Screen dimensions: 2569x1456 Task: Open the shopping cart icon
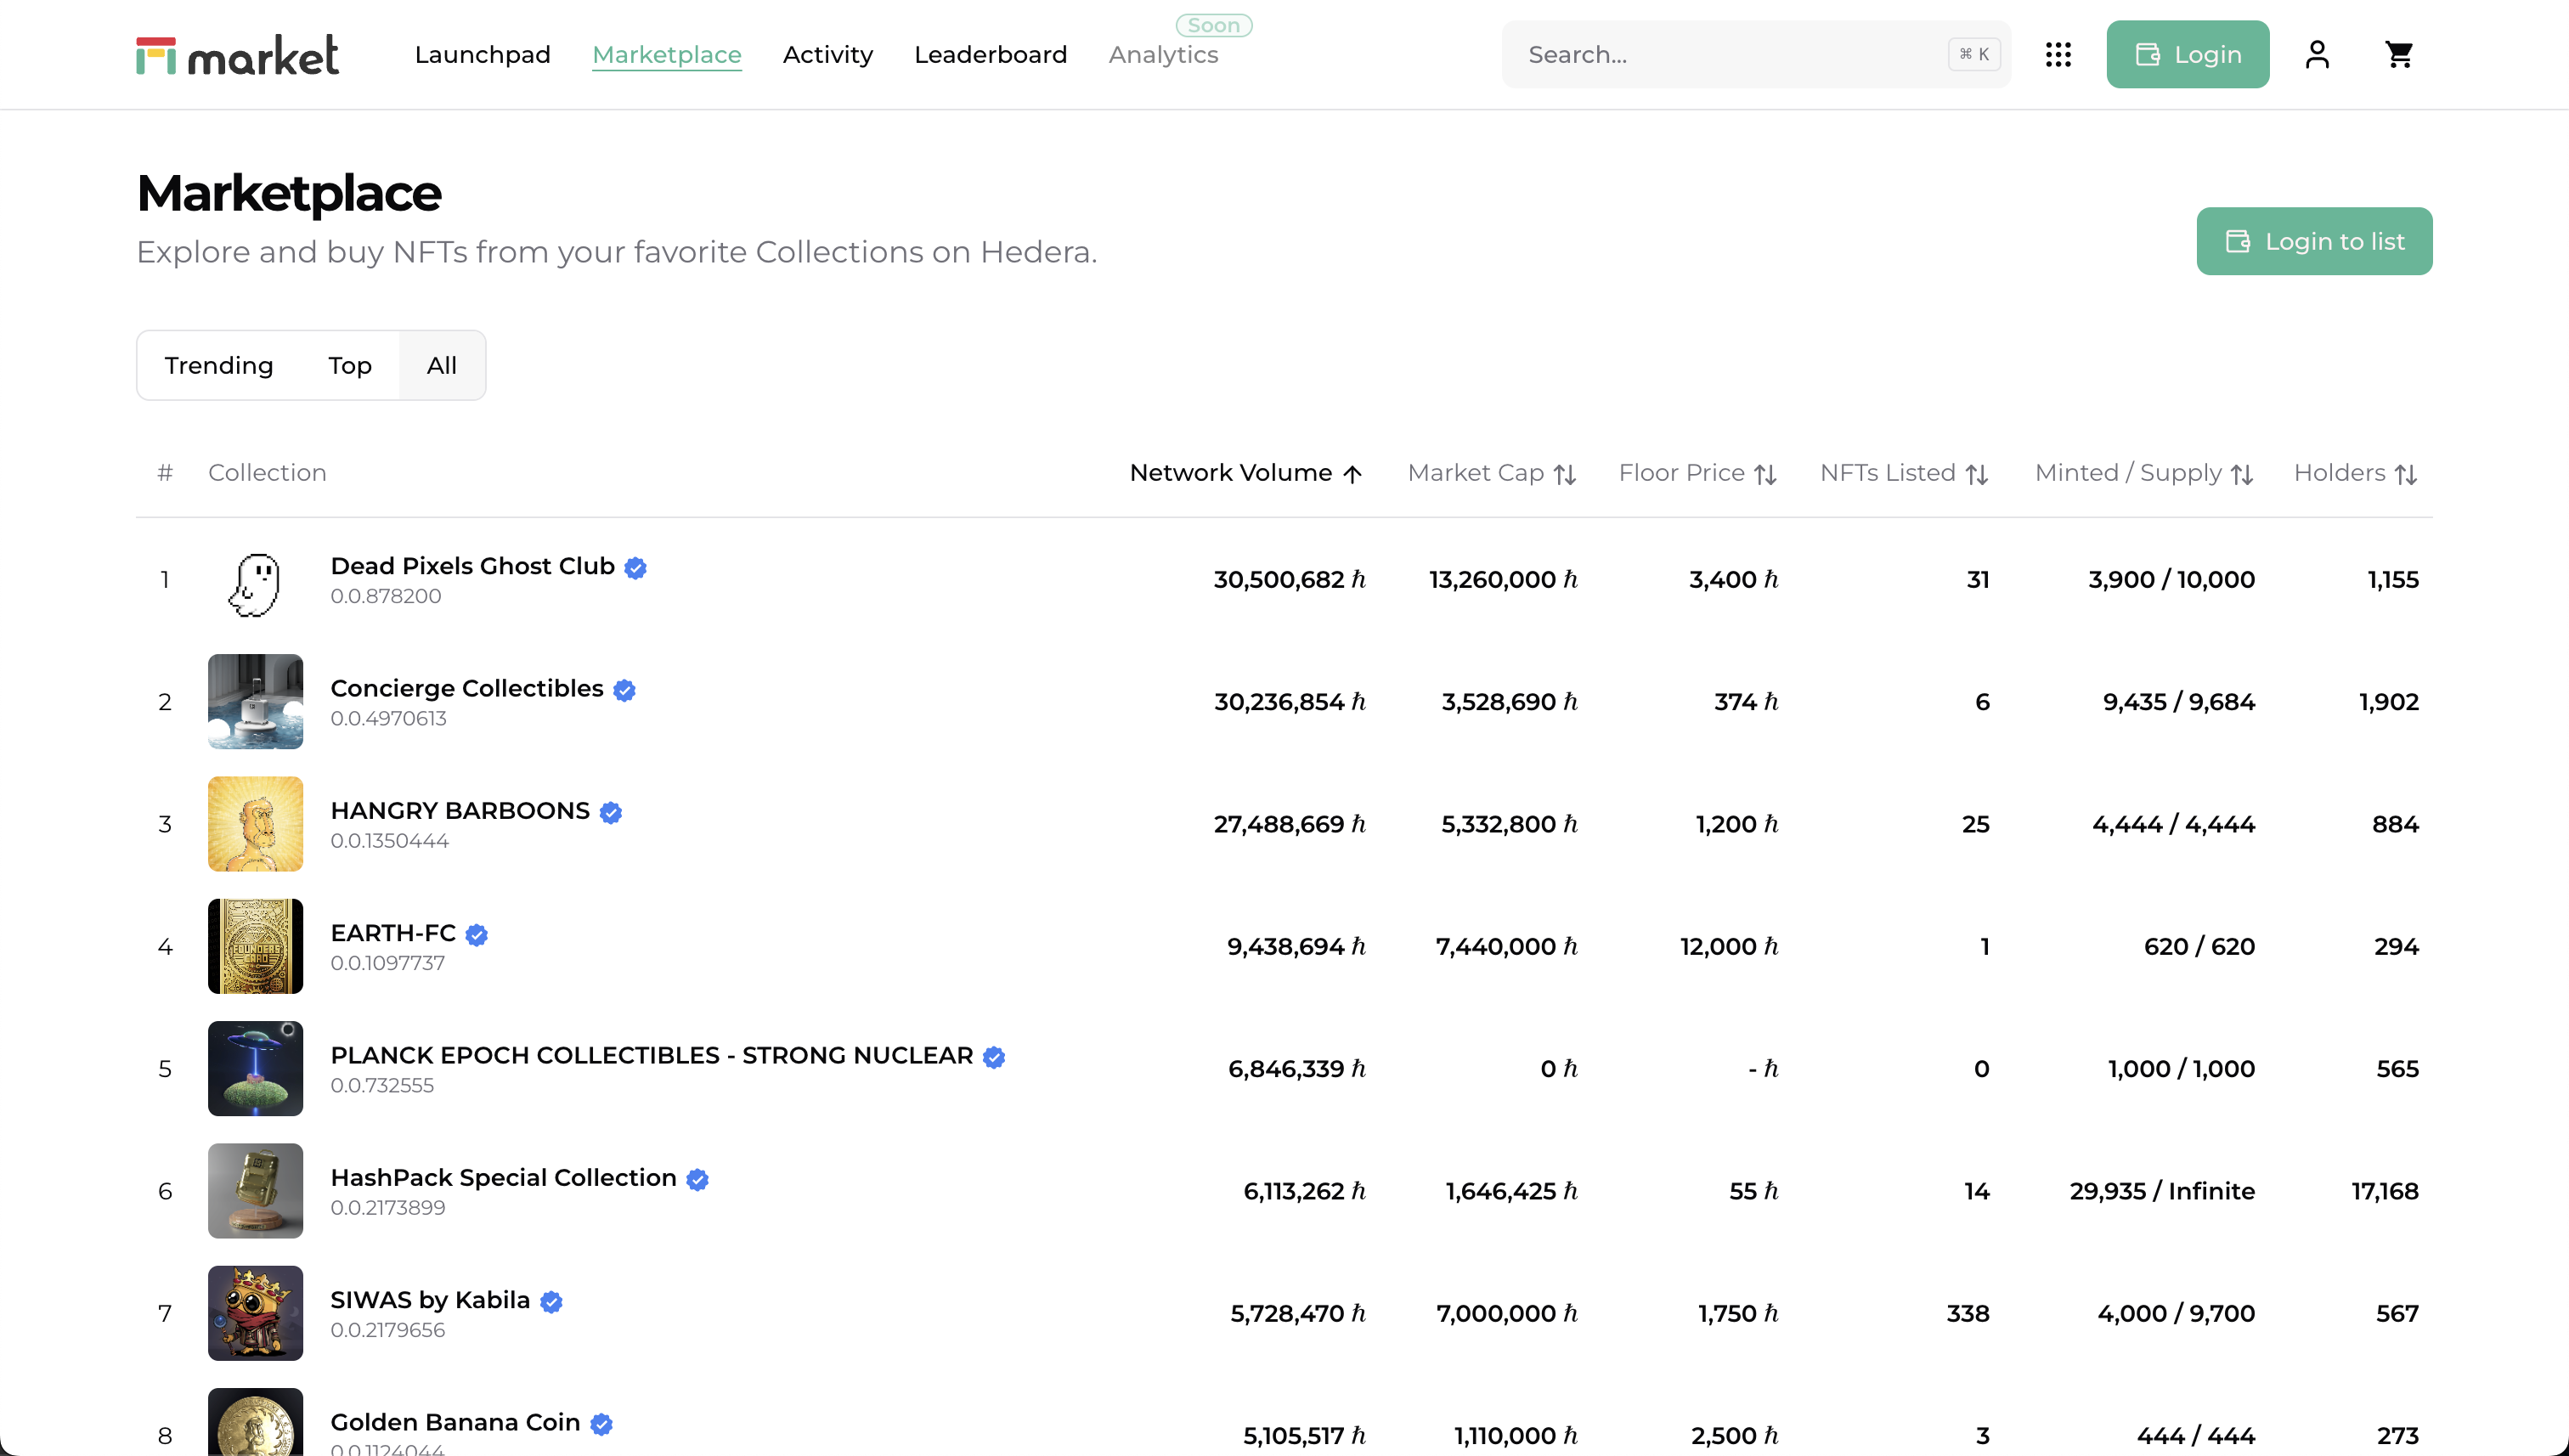[2399, 54]
